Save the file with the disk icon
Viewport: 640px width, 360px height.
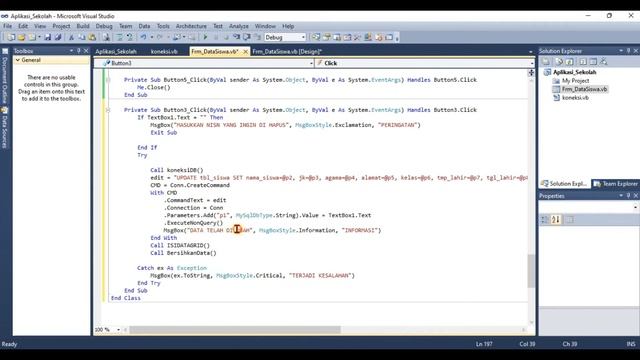coord(47,37)
